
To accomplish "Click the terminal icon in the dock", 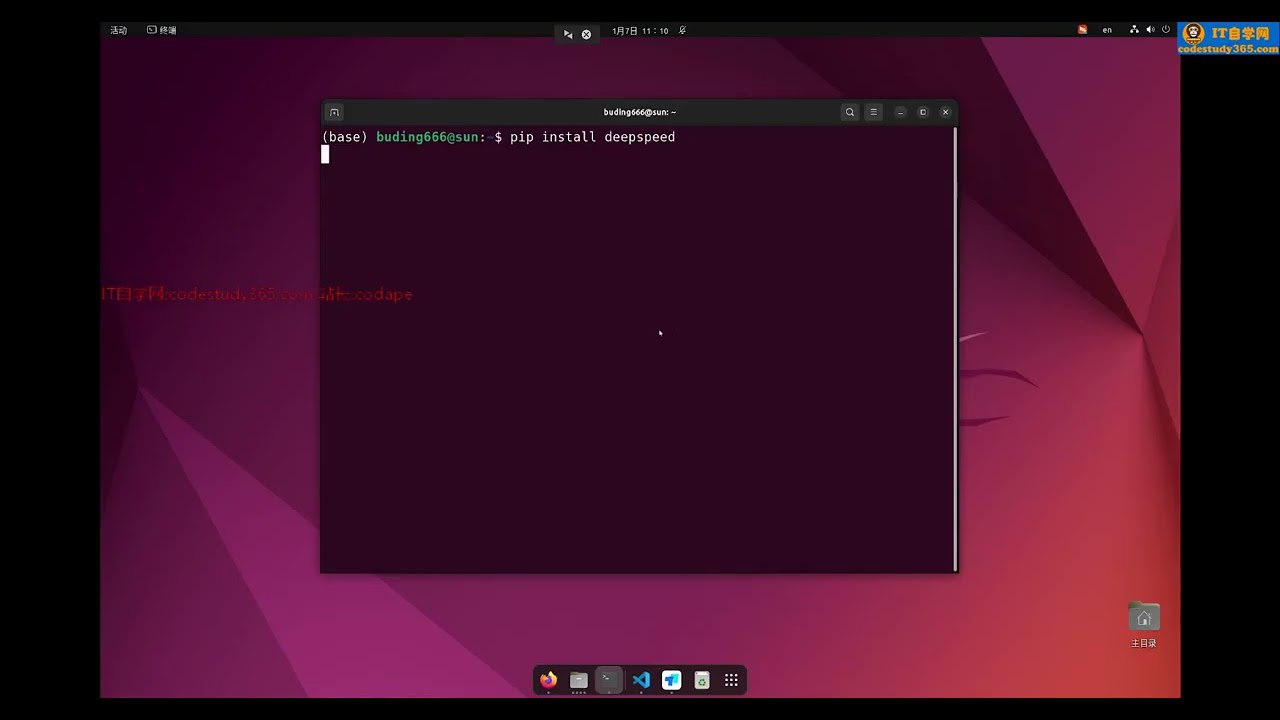I will pyautogui.click(x=609, y=680).
